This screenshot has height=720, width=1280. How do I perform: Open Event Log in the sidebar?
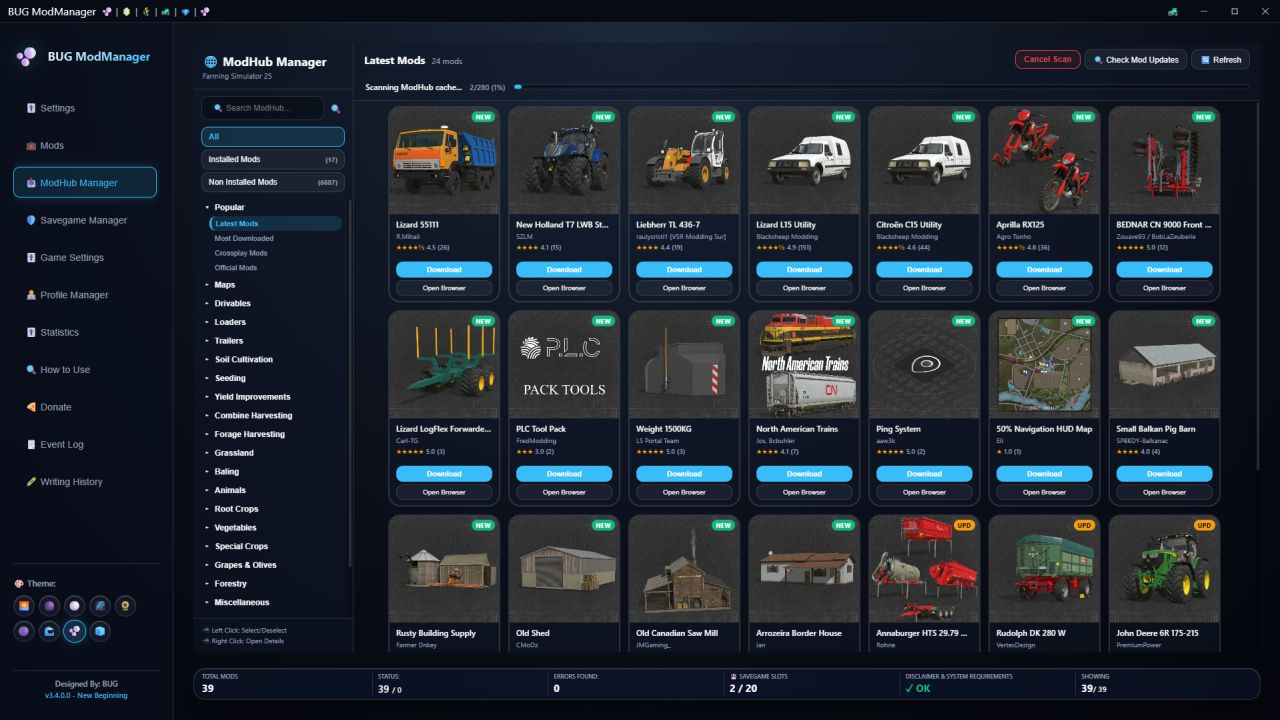click(x=85, y=444)
